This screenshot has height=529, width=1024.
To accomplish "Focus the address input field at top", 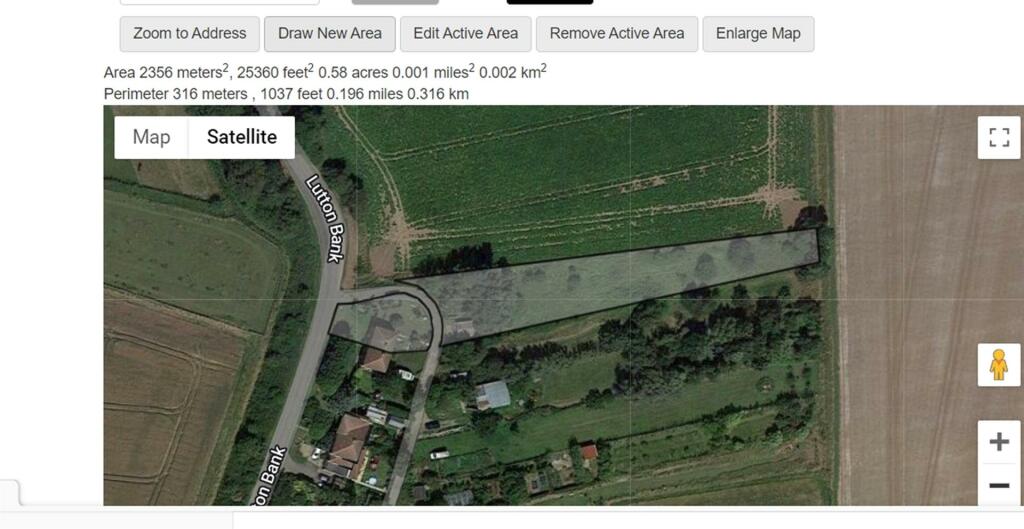I will point(219,2).
